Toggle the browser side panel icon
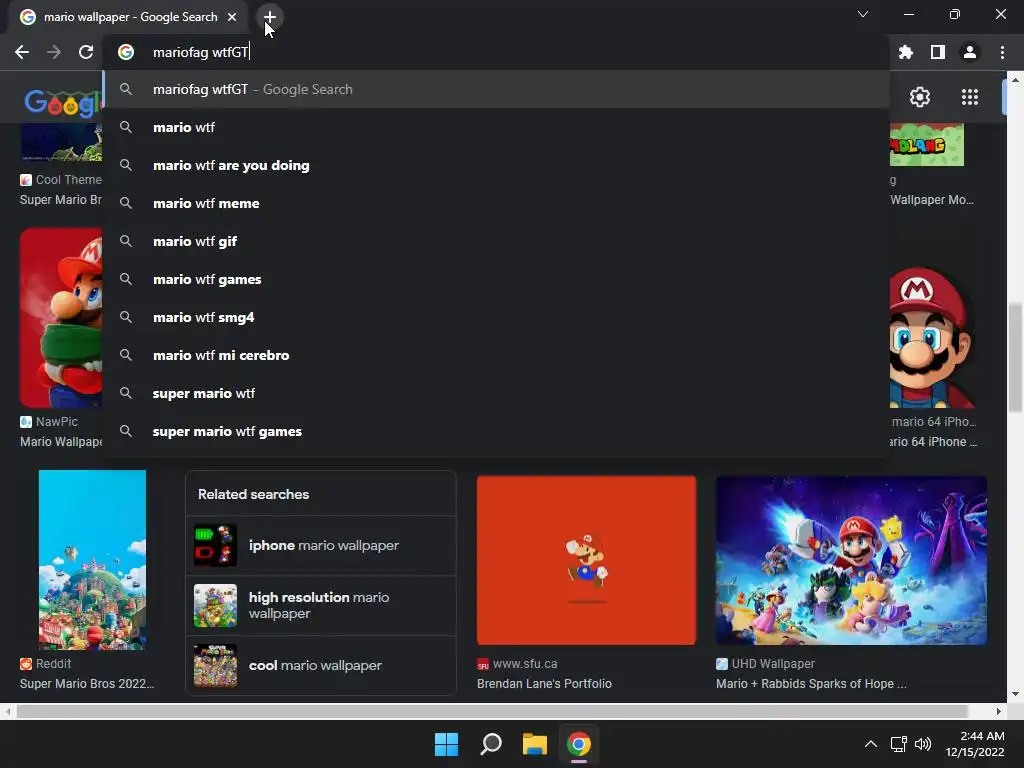 coord(938,52)
